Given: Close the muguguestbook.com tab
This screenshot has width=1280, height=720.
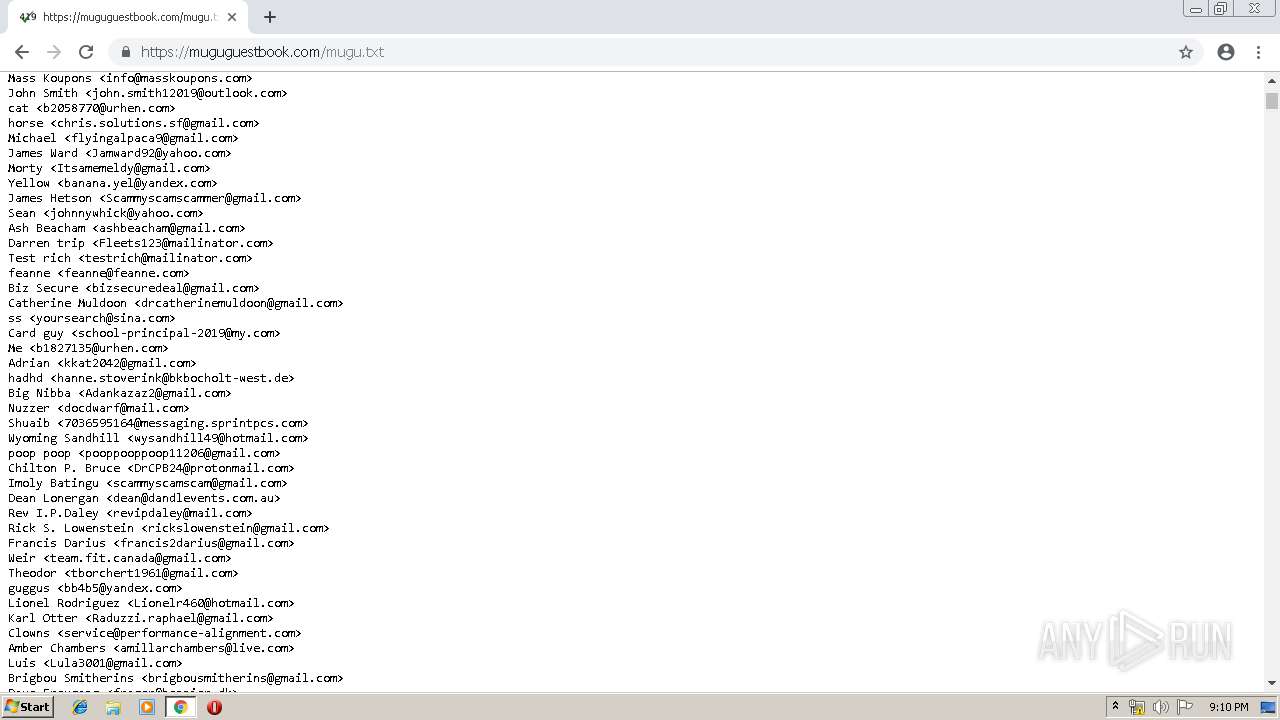Looking at the screenshot, I should (232, 17).
